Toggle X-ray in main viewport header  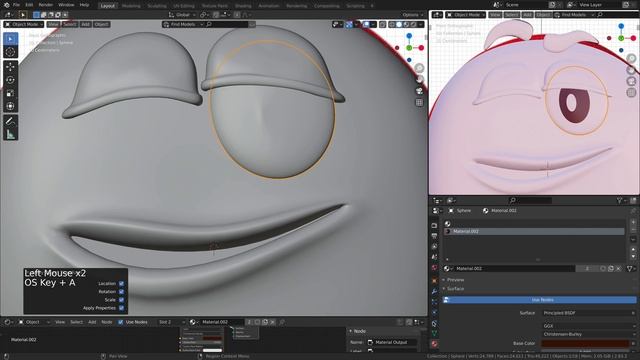[x=382, y=24]
